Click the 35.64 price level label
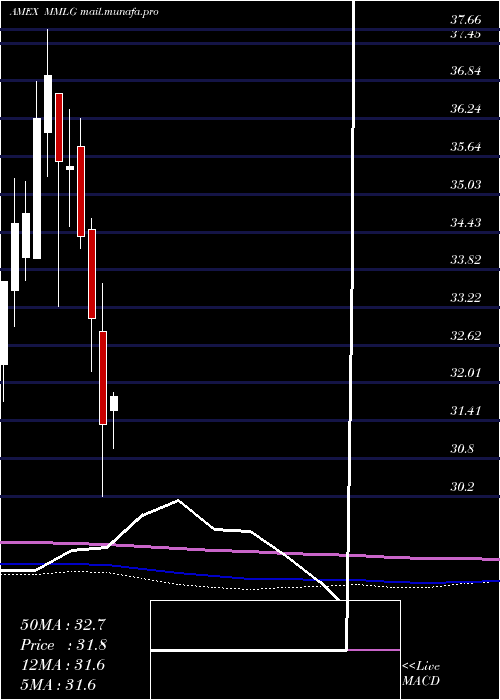 (x=466, y=146)
